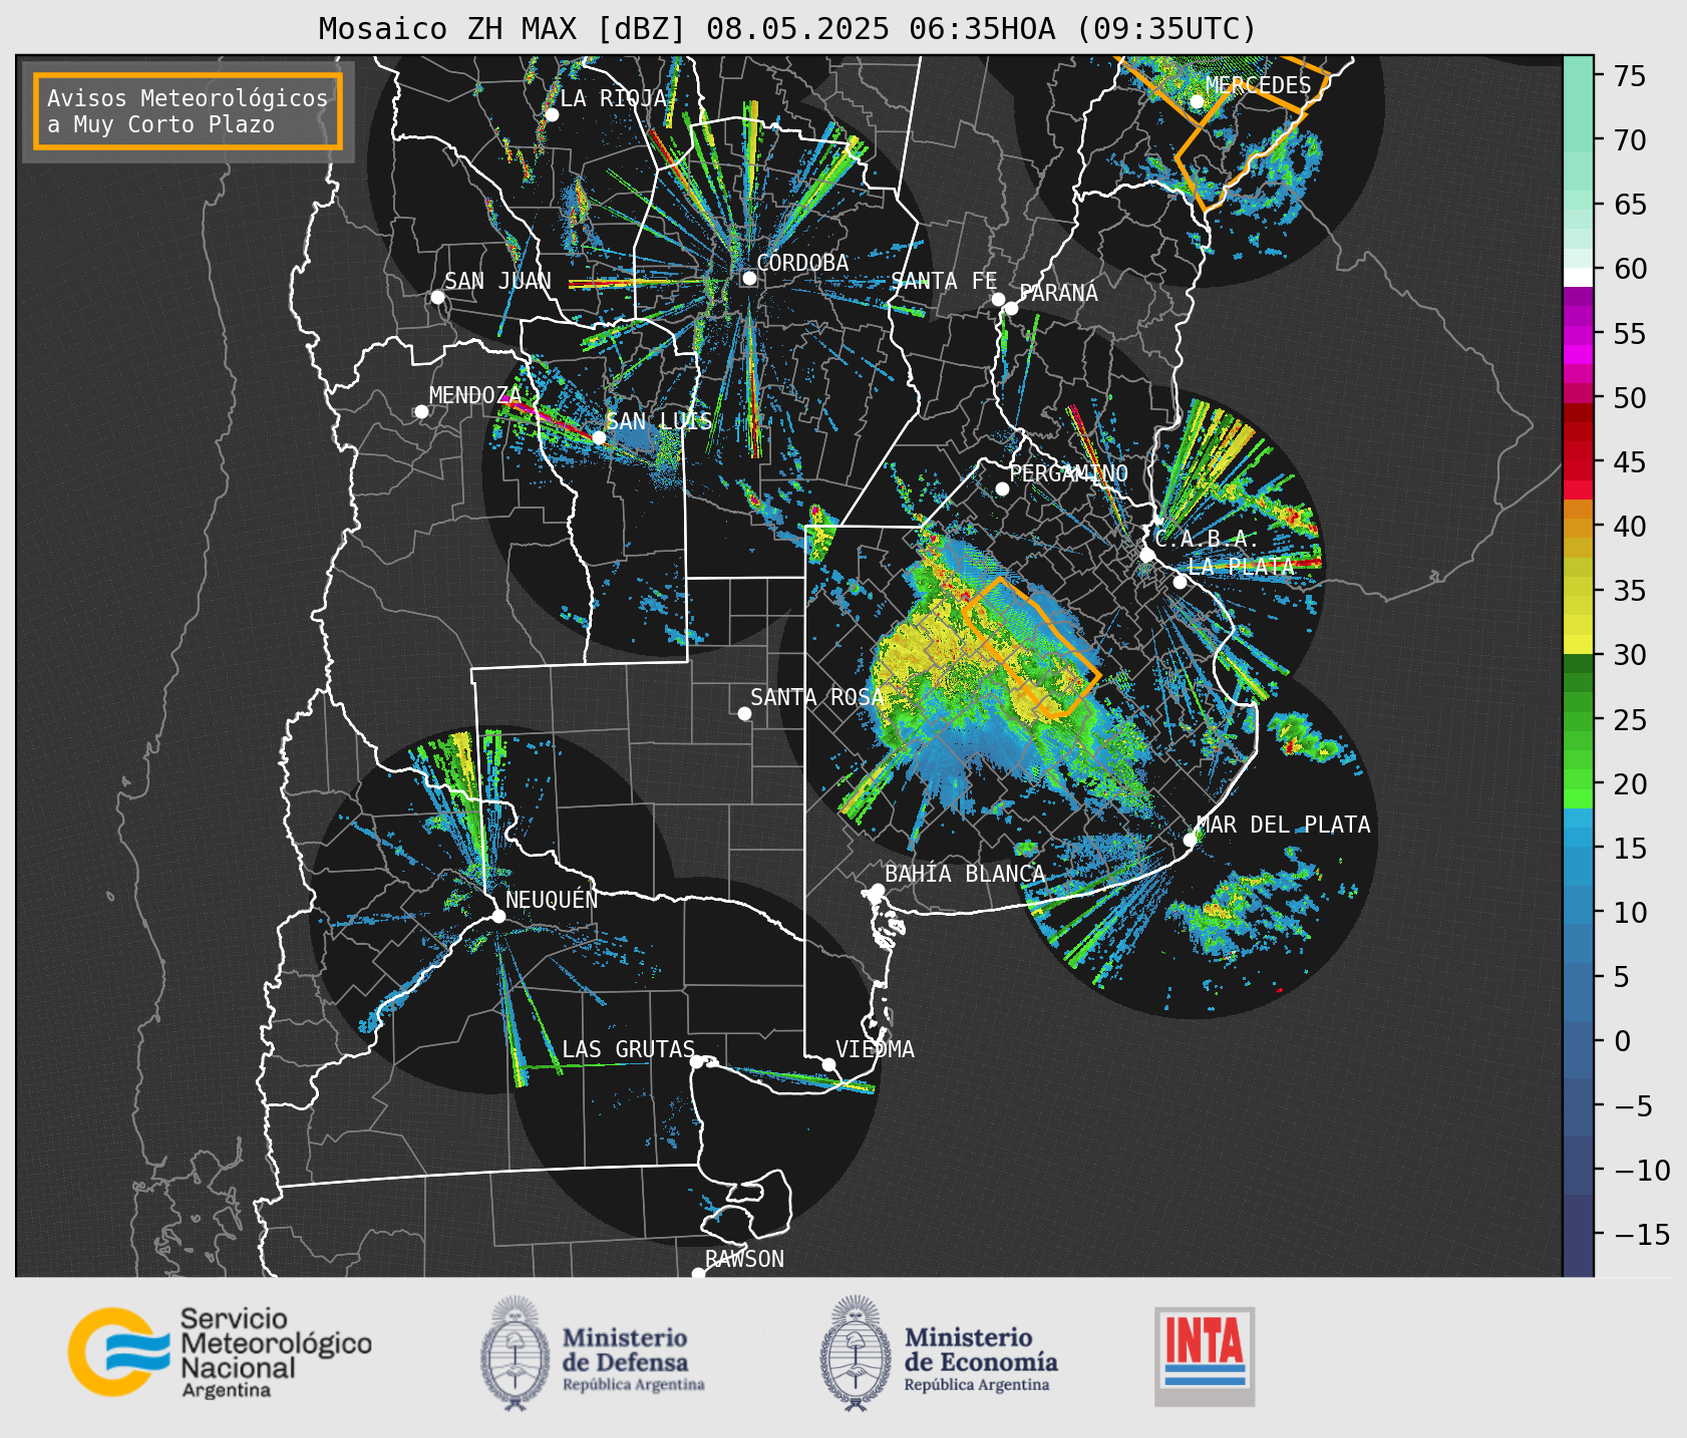Click the LA RIOJA city marker dot
This screenshot has height=1438, width=1687.
[551, 115]
